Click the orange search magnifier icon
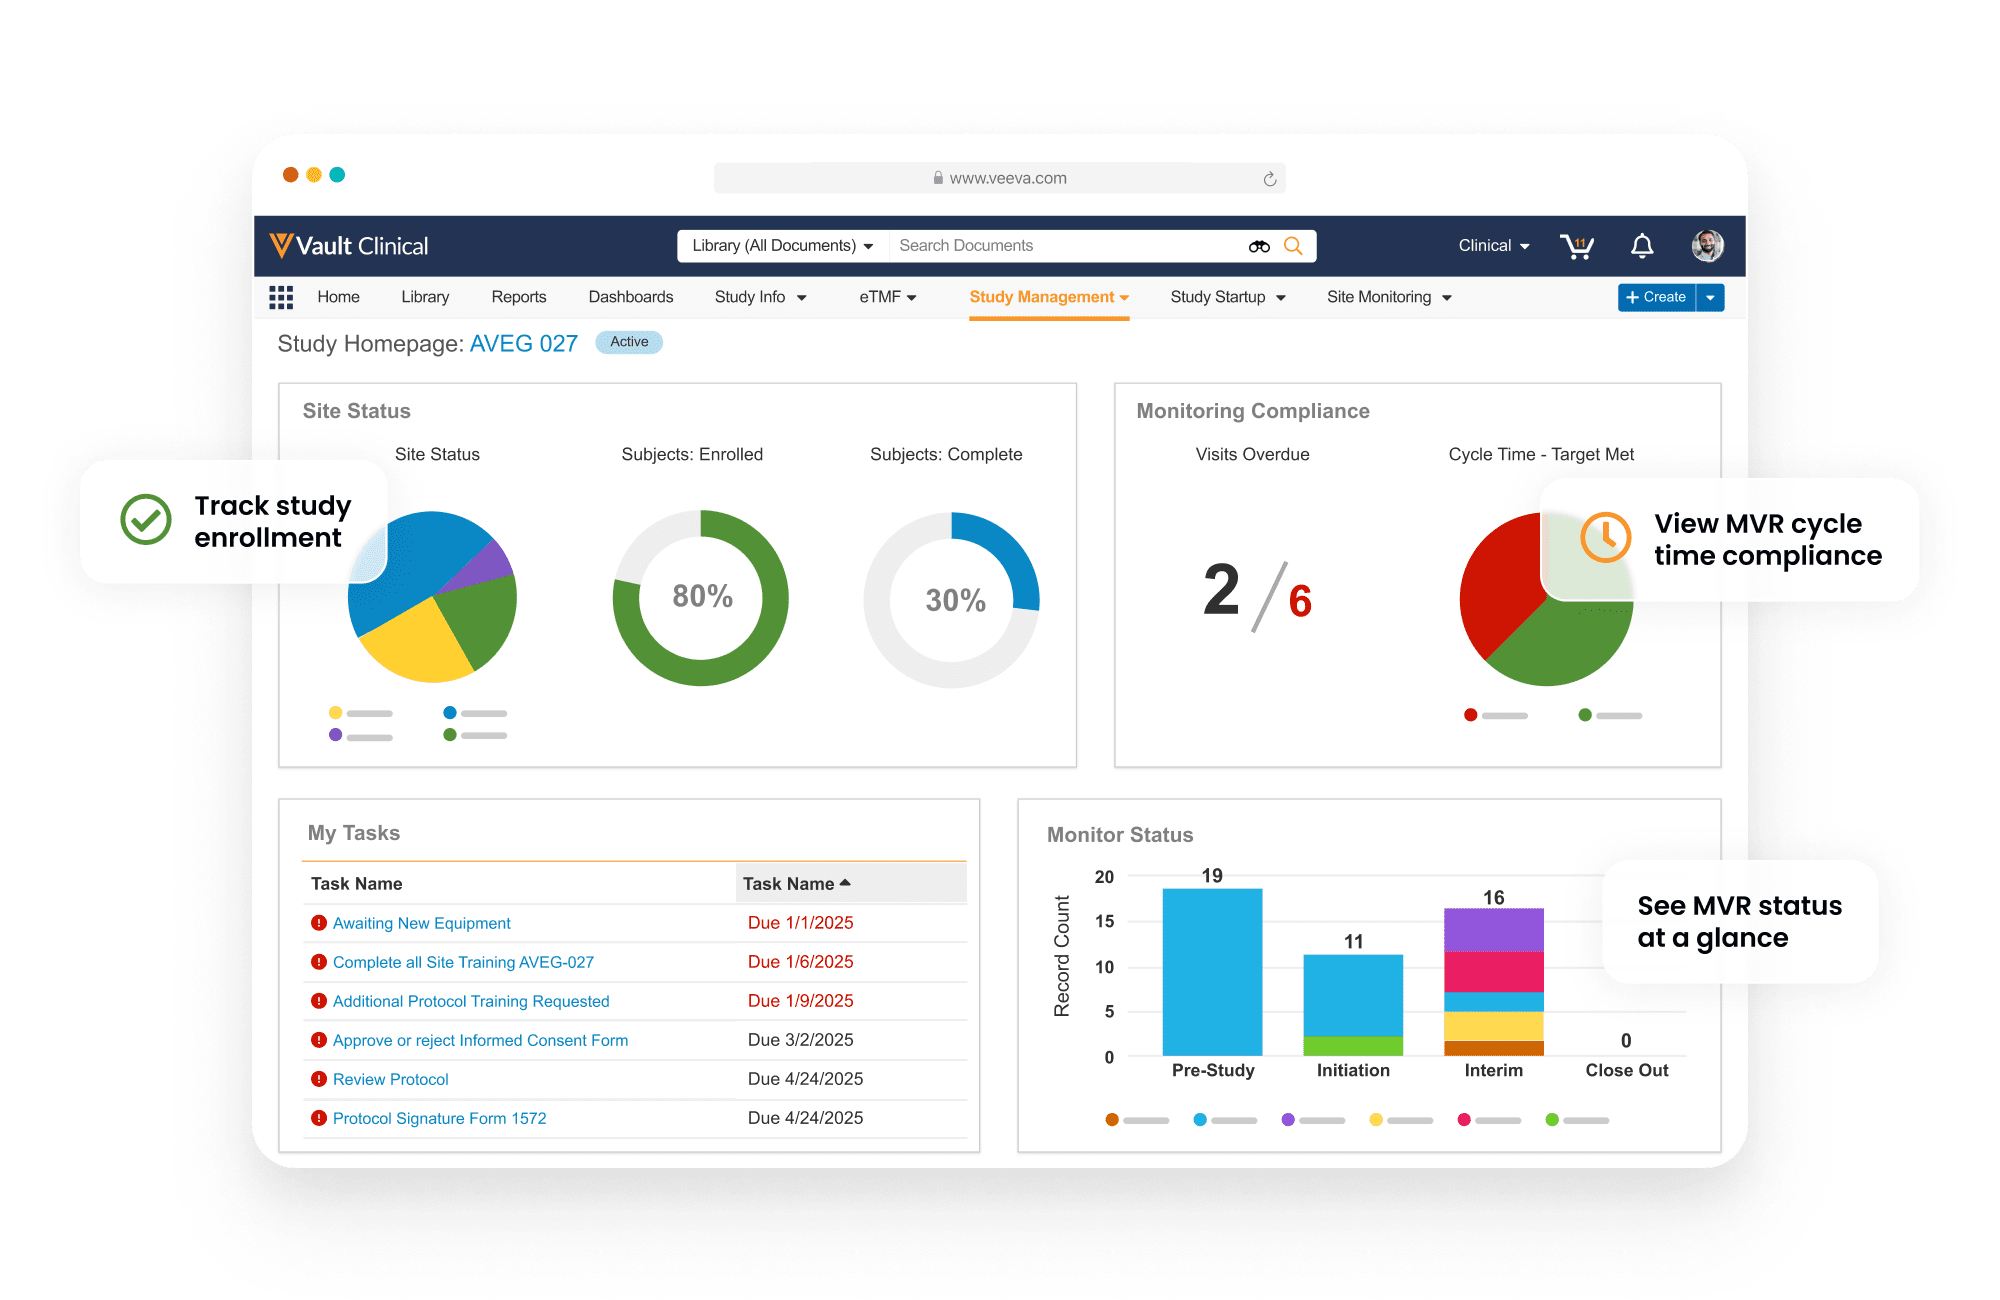Viewport: 2000px width, 1300px height. pyautogui.click(x=1293, y=246)
